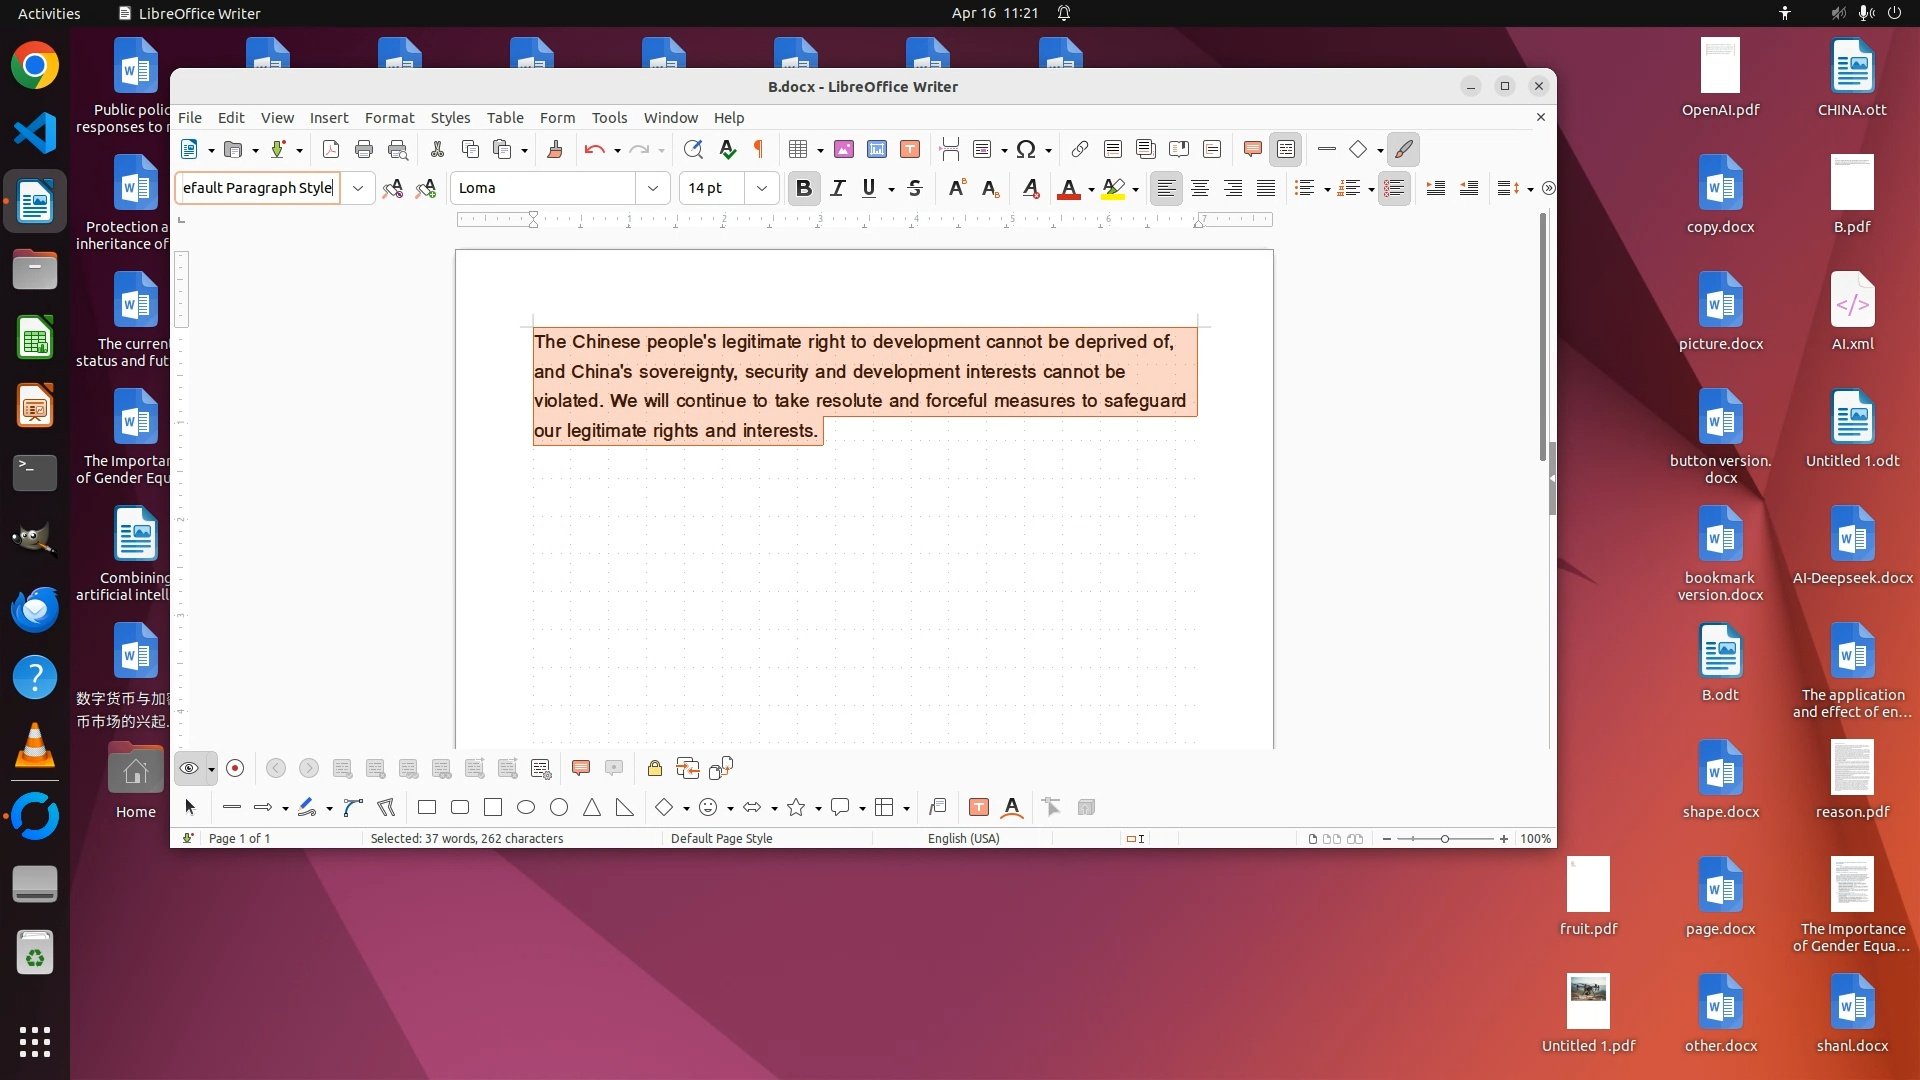
Task: Click the Clone Formatting paintbrush icon
Action: [555, 150]
